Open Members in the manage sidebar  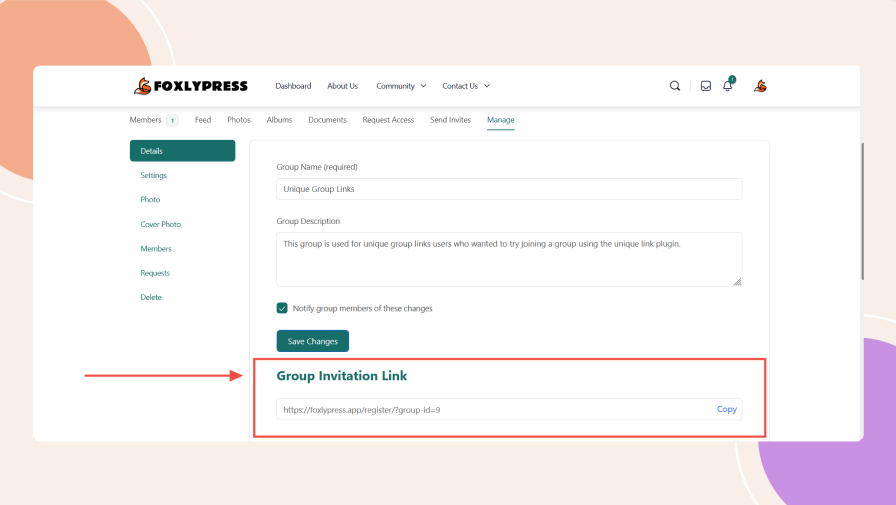(156, 249)
